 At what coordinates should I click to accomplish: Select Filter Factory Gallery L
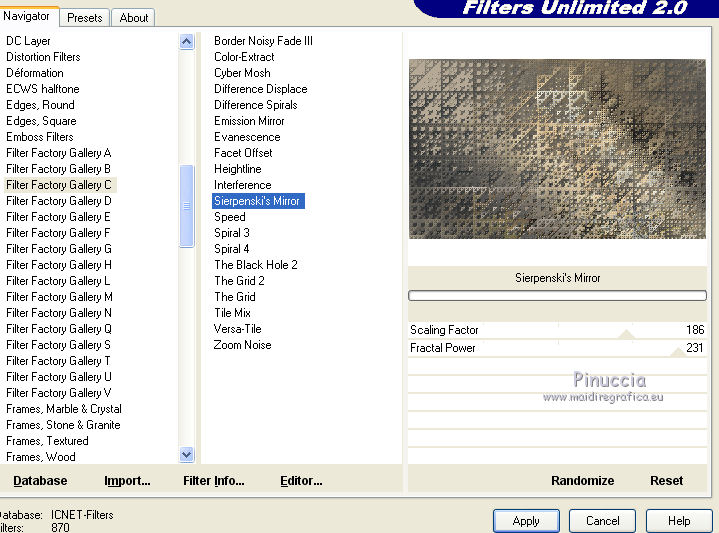click(x=58, y=281)
